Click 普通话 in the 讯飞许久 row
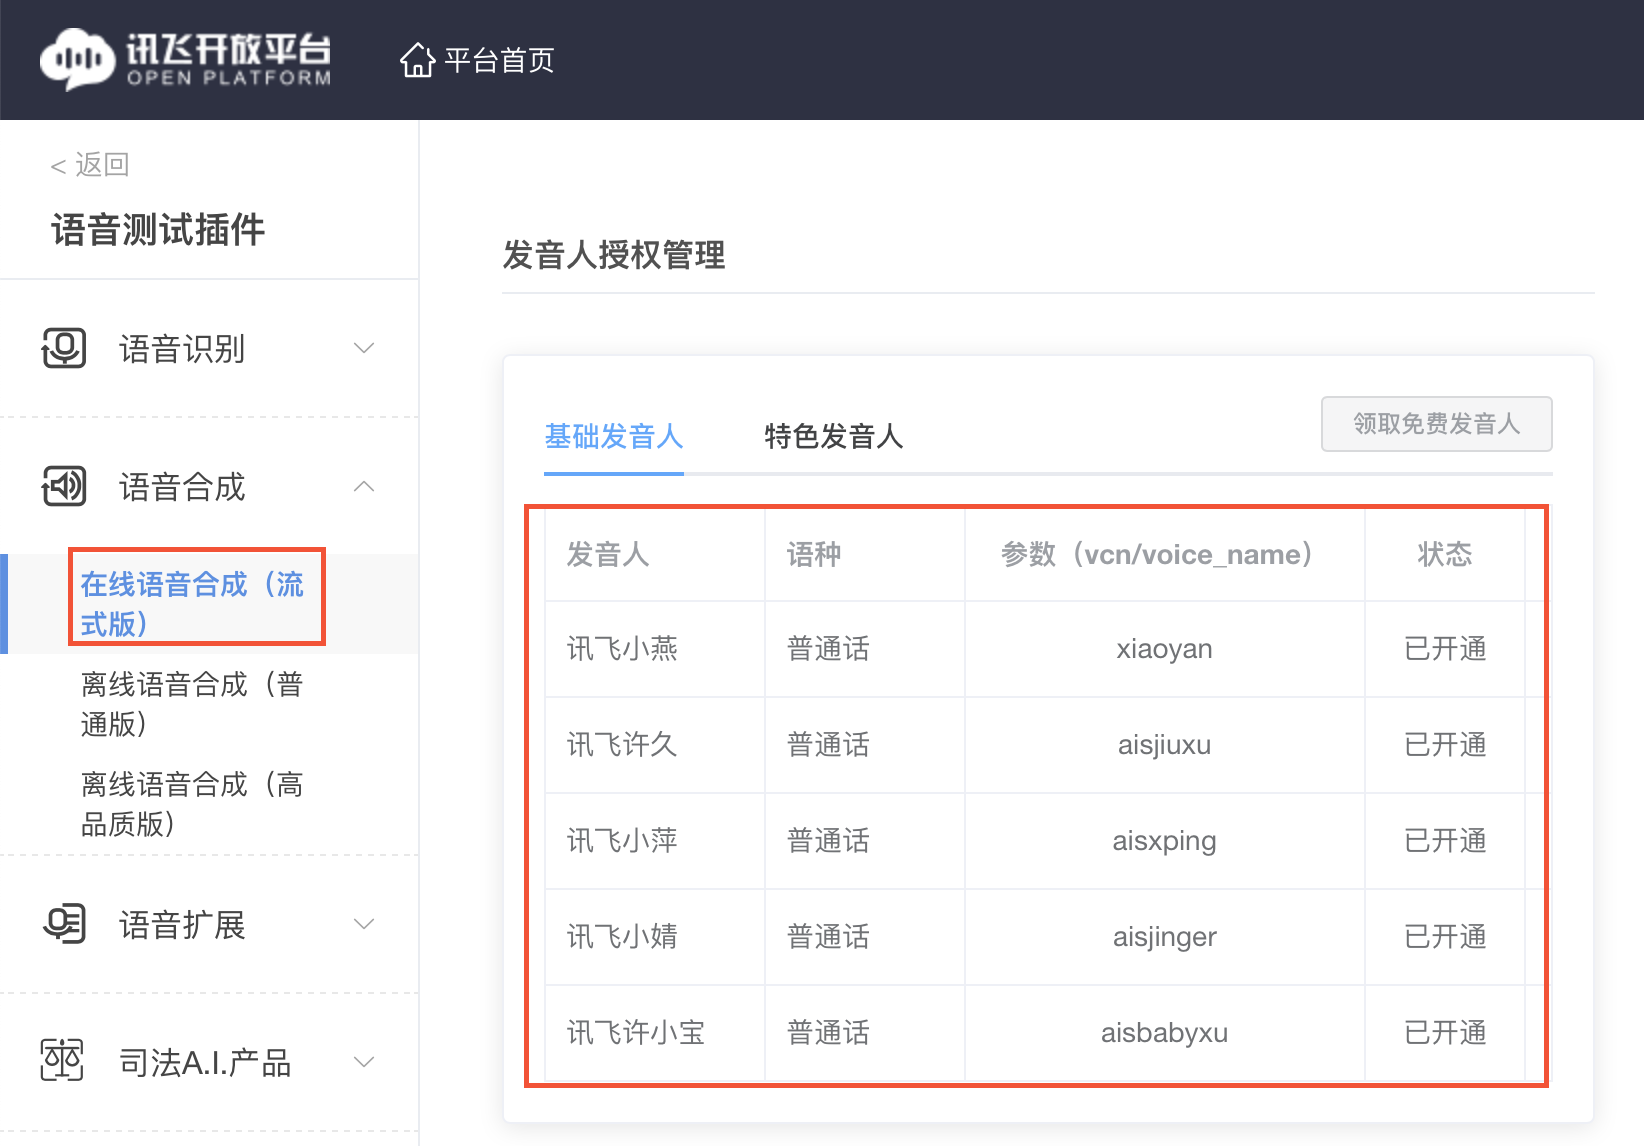Viewport: 1644px width, 1146px height. pos(828,745)
